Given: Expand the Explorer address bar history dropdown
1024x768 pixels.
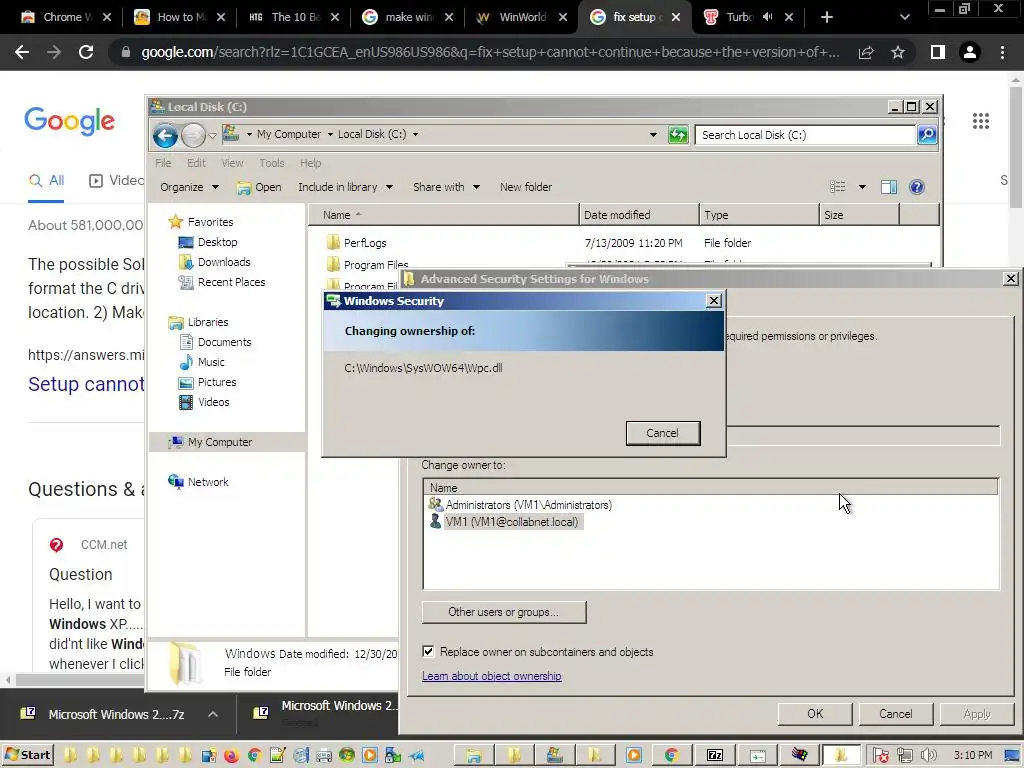Looking at the screenshot, I should click(653, 135).
